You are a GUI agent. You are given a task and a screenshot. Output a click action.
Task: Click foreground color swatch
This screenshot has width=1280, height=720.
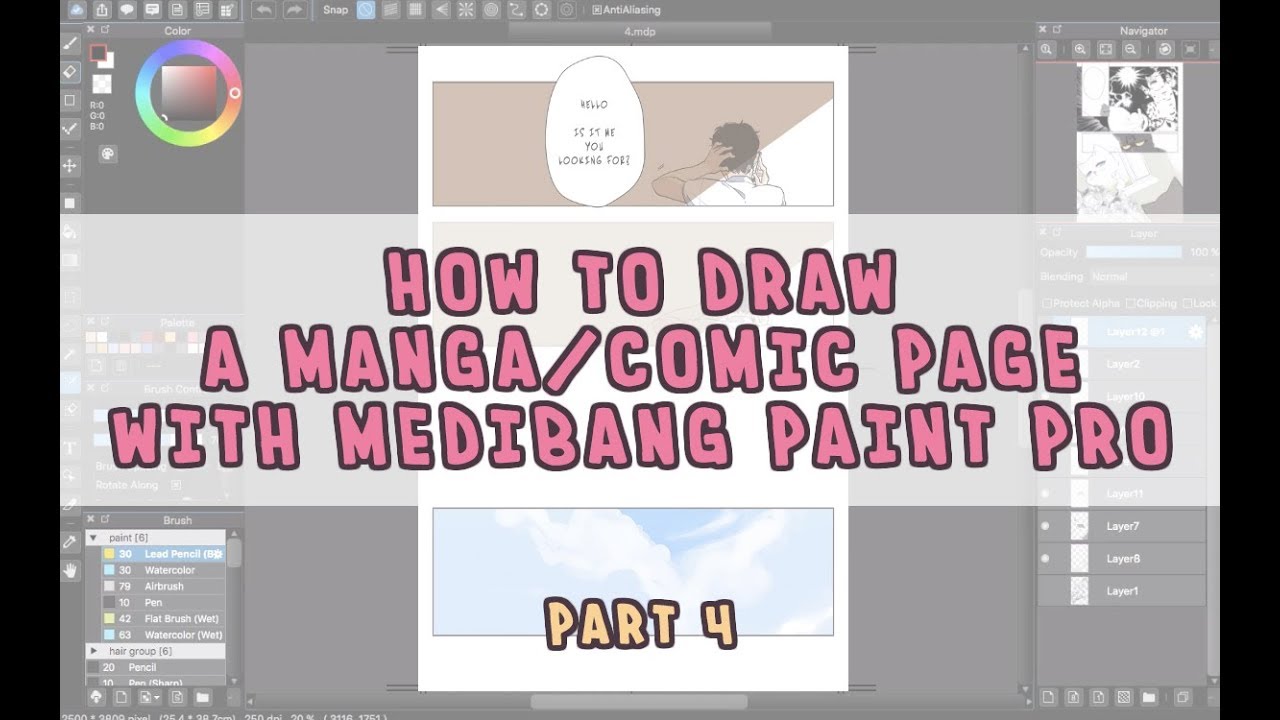pyautogui.click(x=98, y=54)
